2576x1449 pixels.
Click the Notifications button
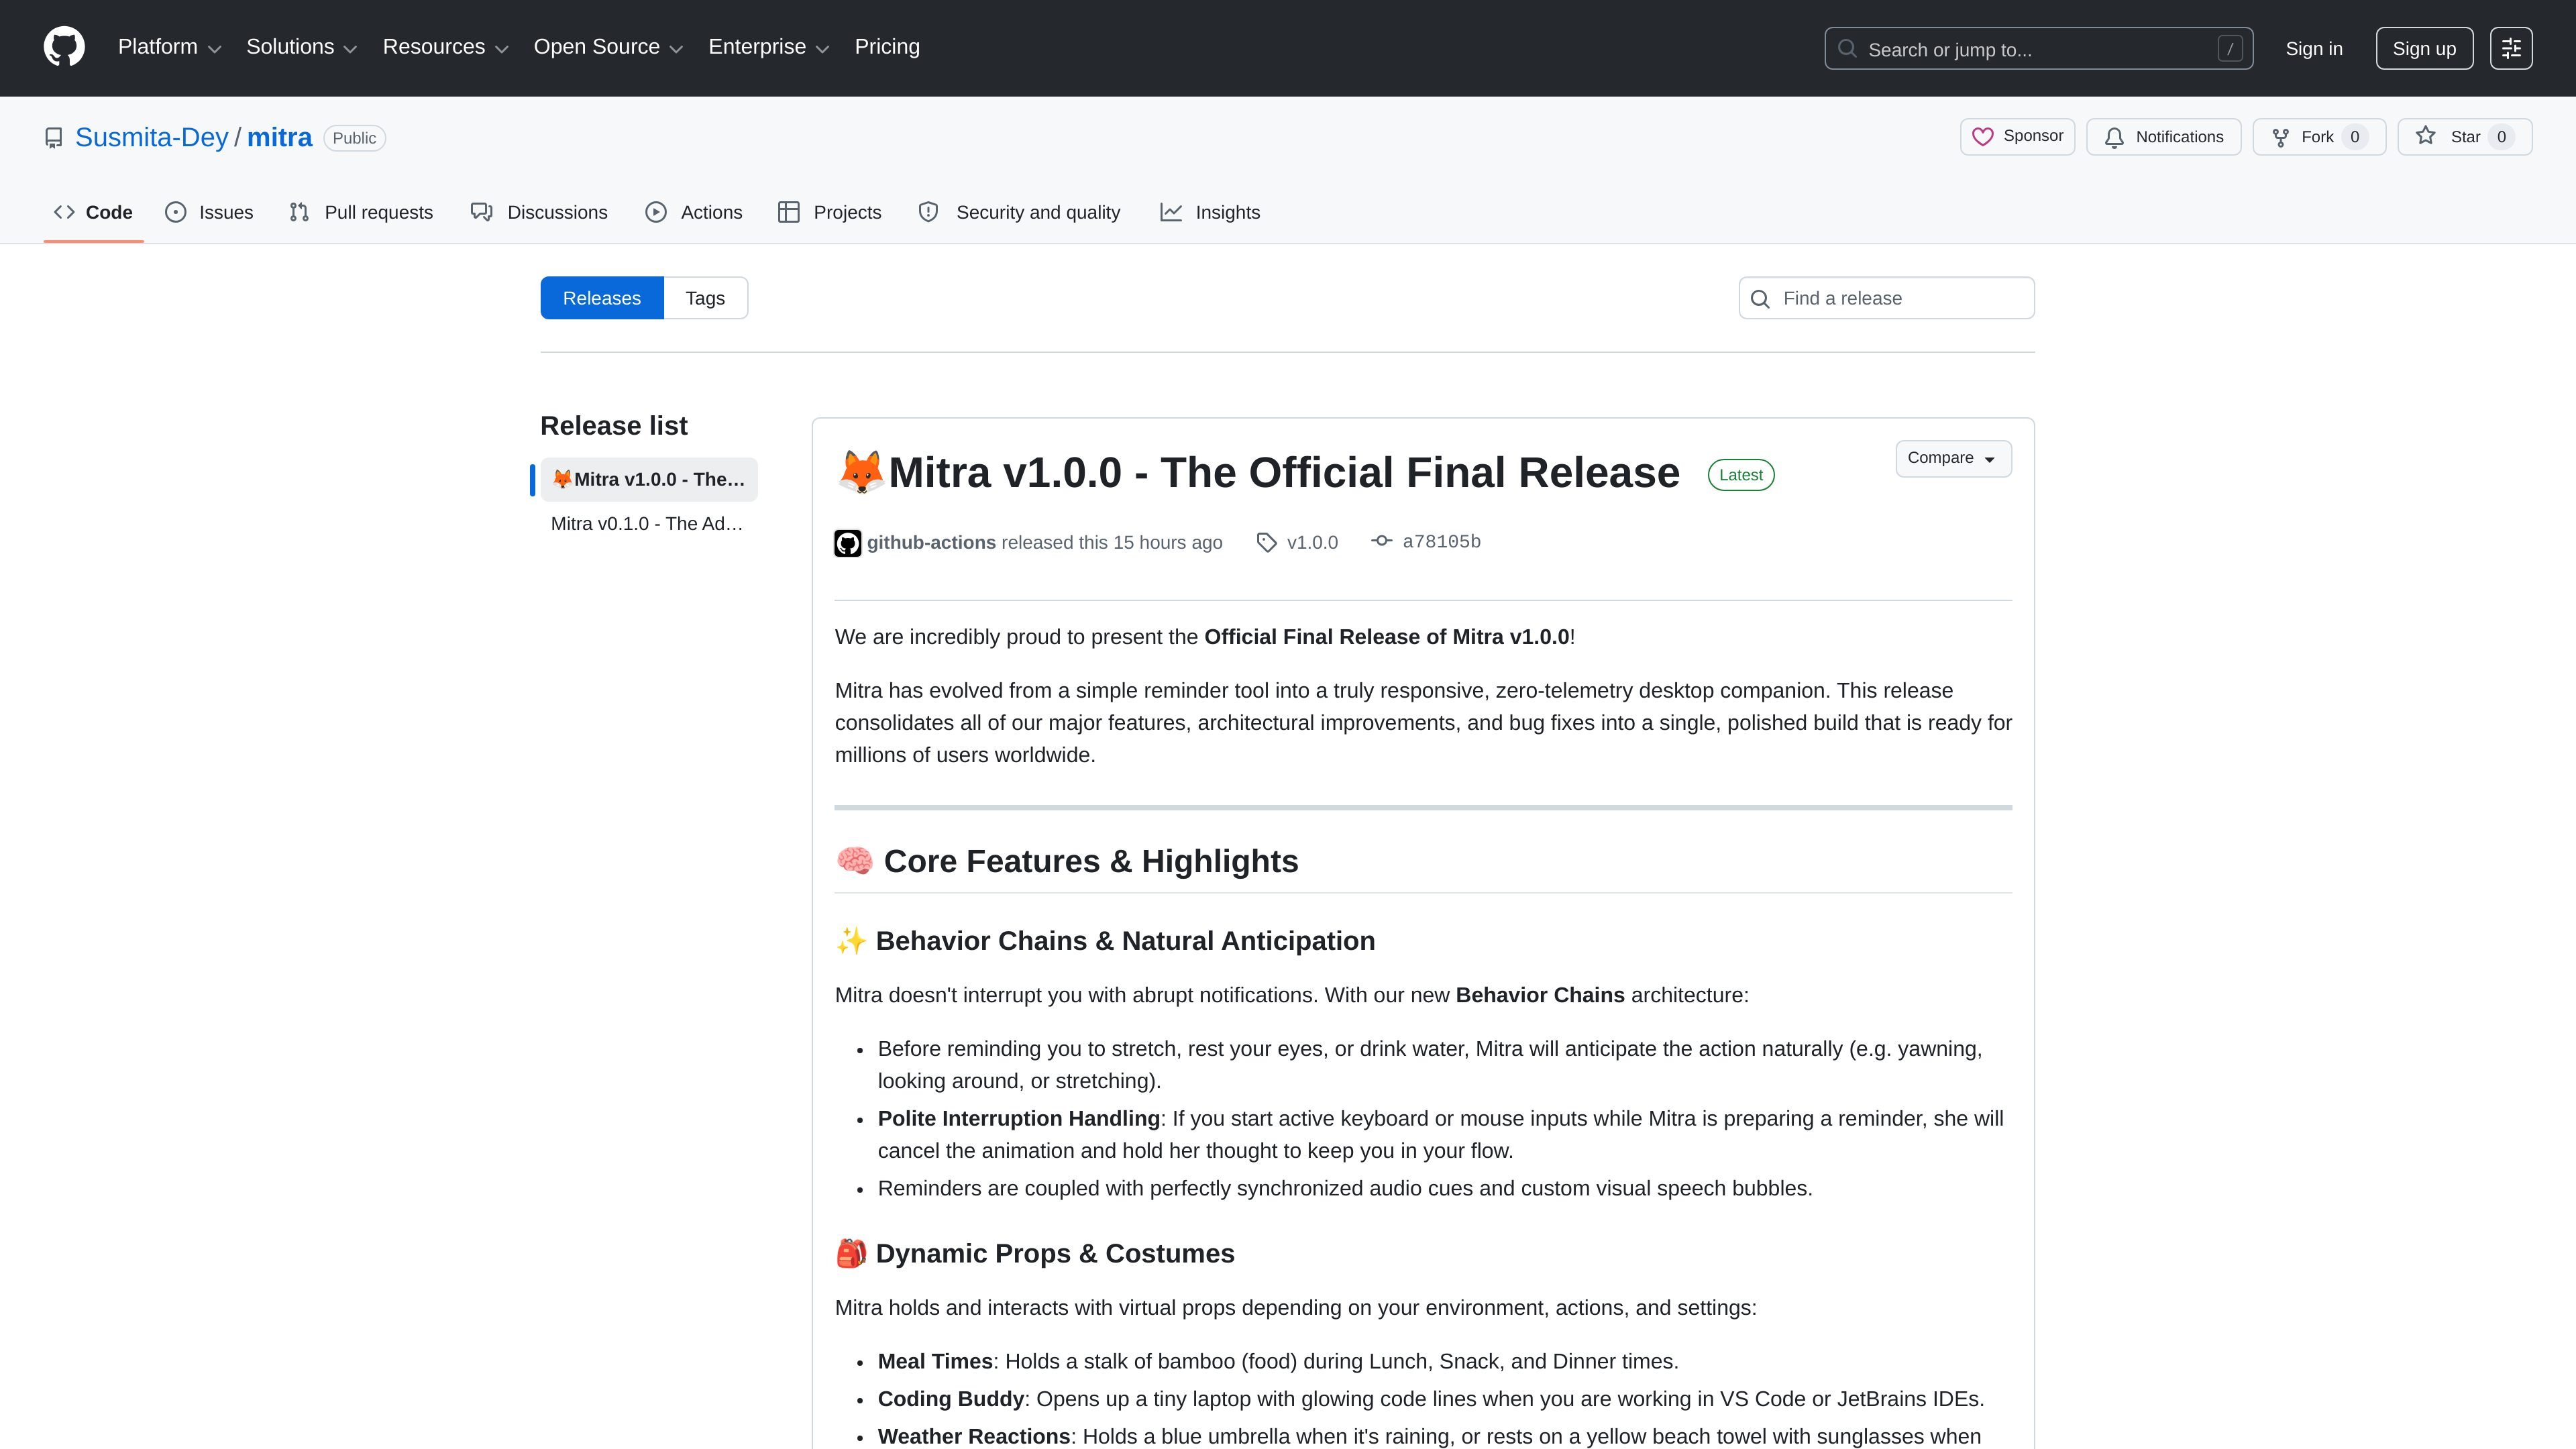pyautogui.click(x=2163, y=137)
